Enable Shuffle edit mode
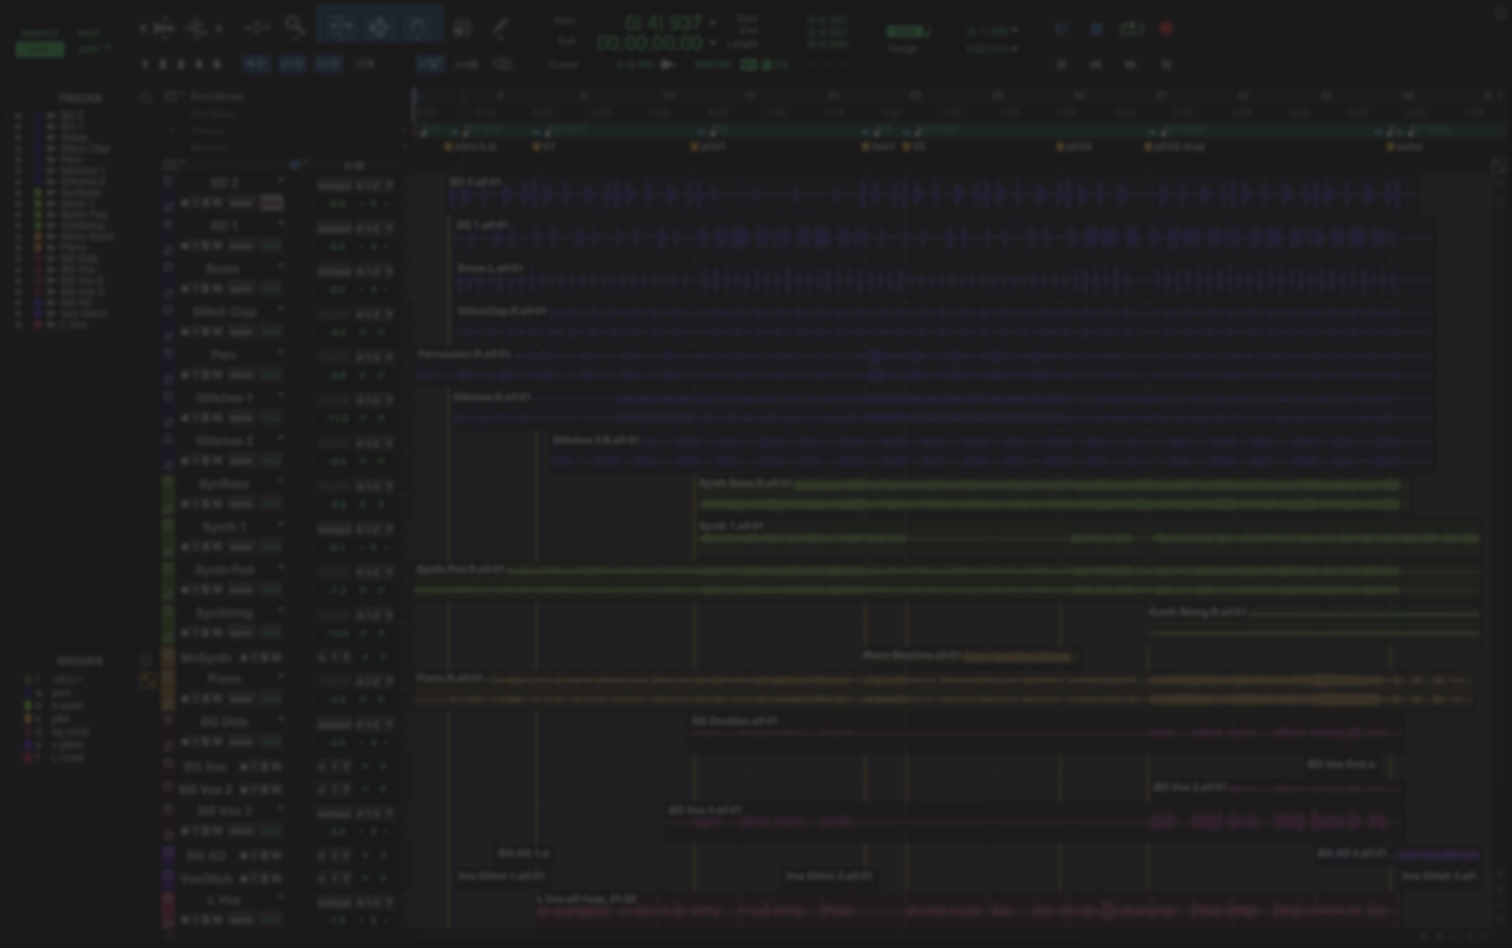Viewport: 1512px width, 948px height. (40, 33)
